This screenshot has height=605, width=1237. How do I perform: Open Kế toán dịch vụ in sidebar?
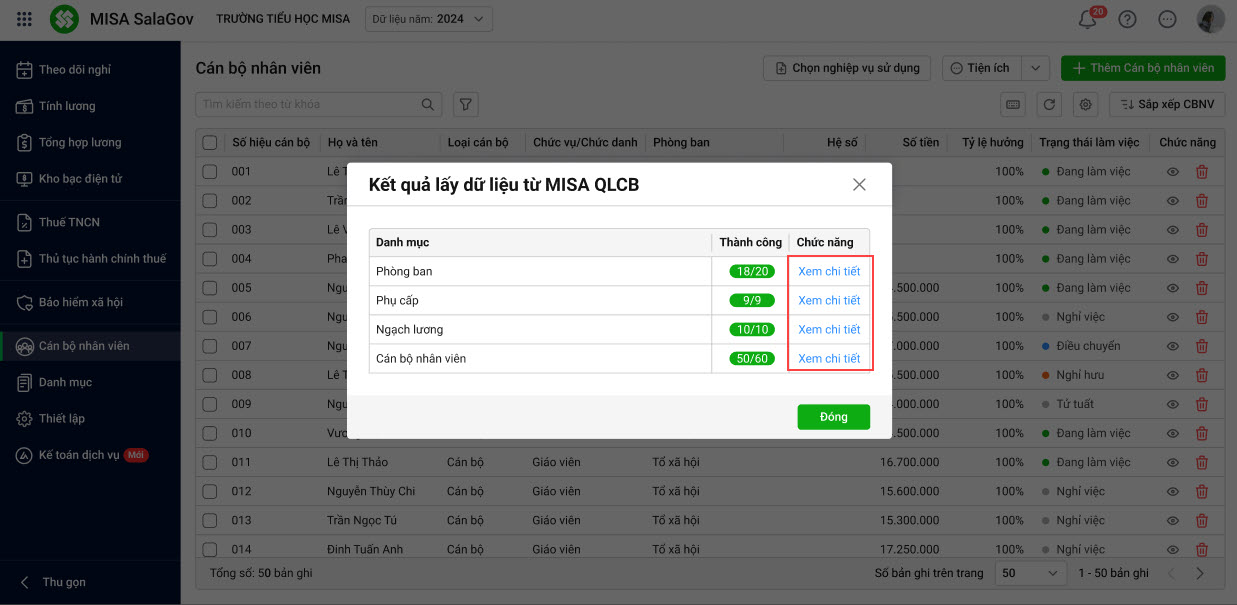90,455
